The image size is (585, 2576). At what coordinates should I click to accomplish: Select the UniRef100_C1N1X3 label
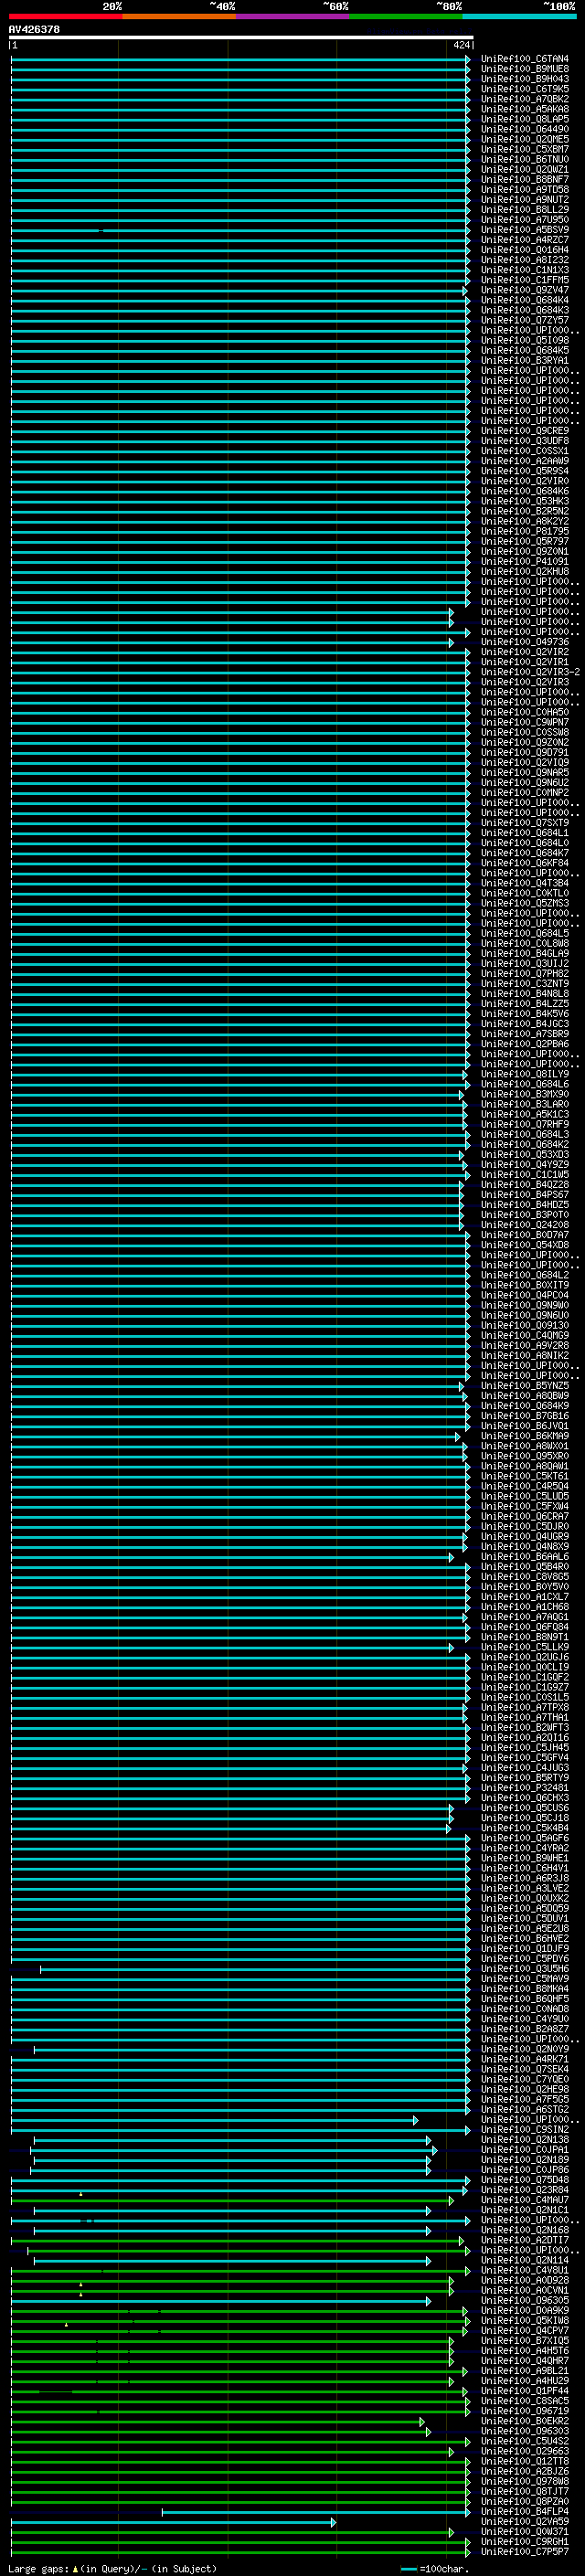524,270
